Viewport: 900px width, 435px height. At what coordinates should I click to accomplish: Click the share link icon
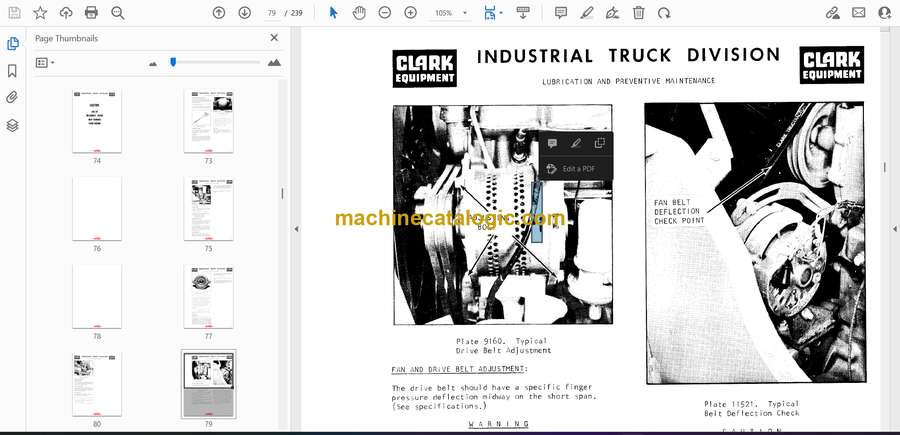point(832,13)
